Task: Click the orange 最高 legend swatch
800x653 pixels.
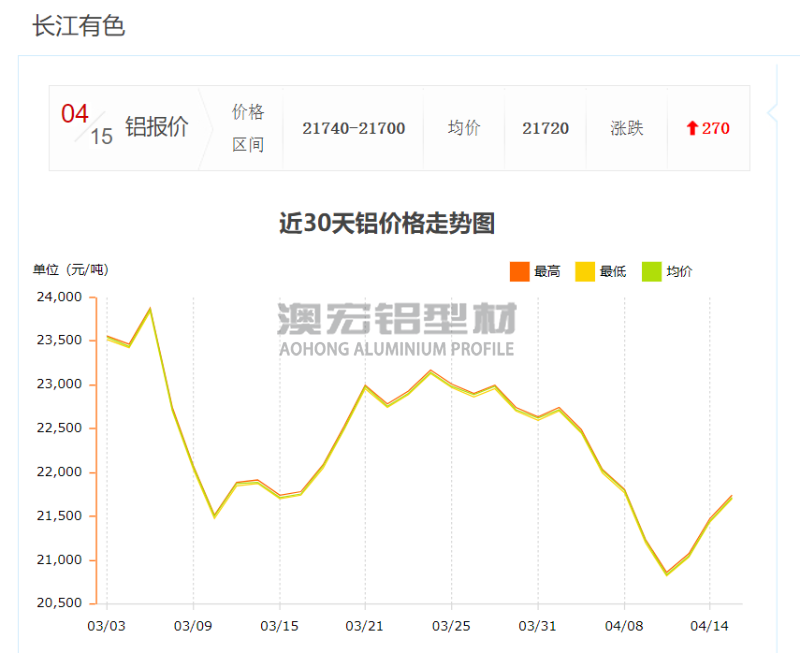Action: click(519, 271)
